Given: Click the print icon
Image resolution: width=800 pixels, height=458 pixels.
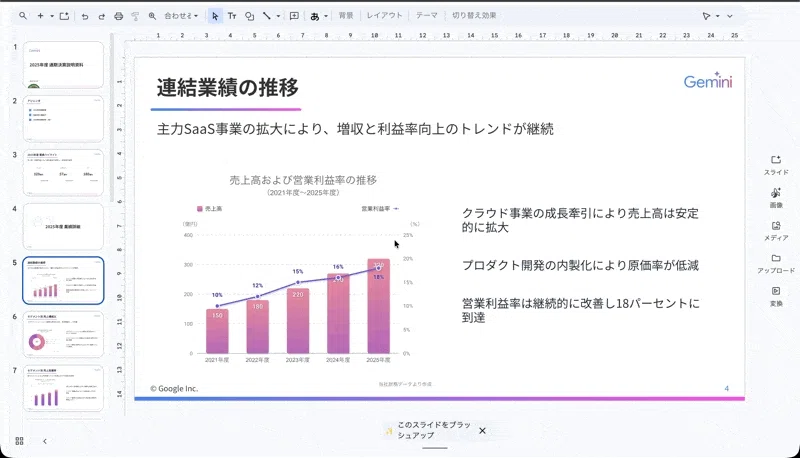Looking at the screenshot, I should 118,16.
